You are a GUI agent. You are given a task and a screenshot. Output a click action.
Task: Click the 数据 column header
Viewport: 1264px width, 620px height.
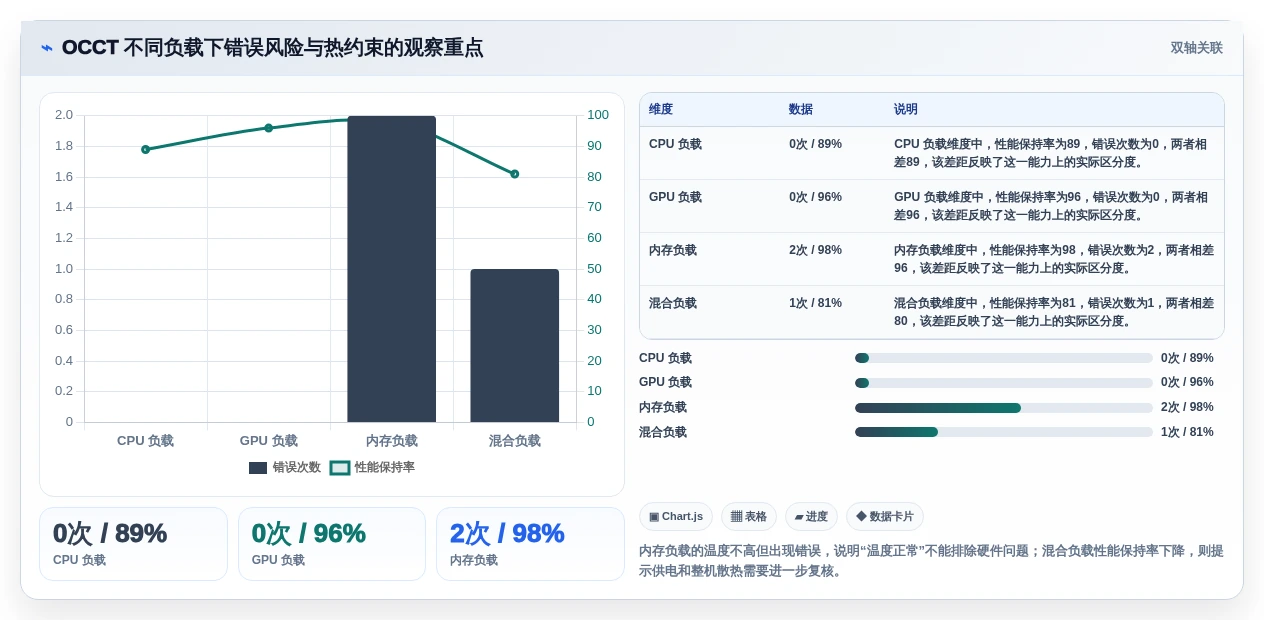[801, 110]
